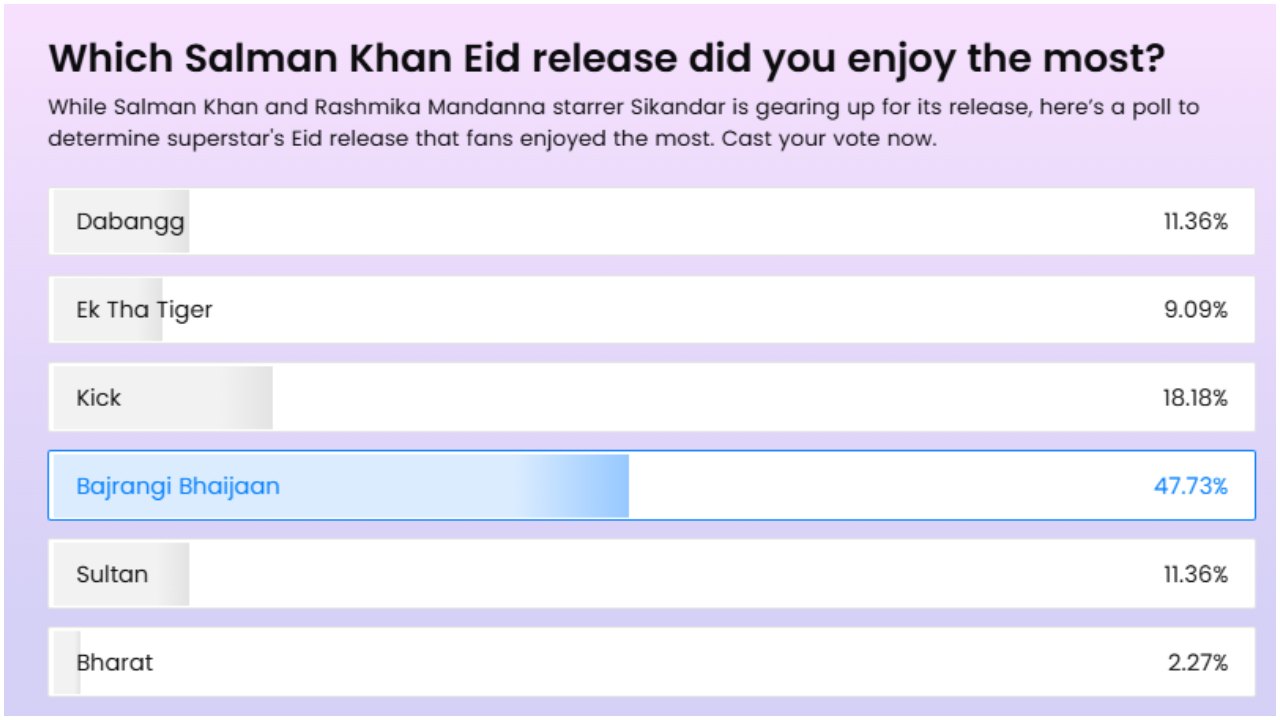The width and height of the screenshot is (1280, 720).
Task: Click the gray Kick result bar fill
Action: [x=163, y=398]
